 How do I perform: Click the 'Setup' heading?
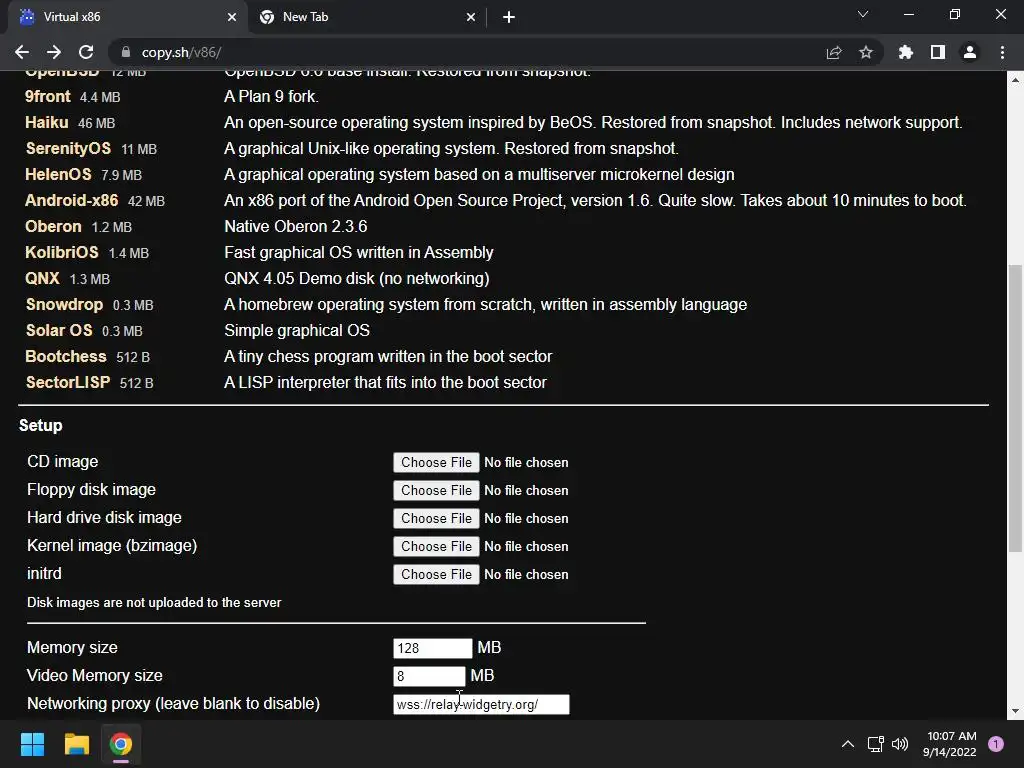tap(40, 426)
